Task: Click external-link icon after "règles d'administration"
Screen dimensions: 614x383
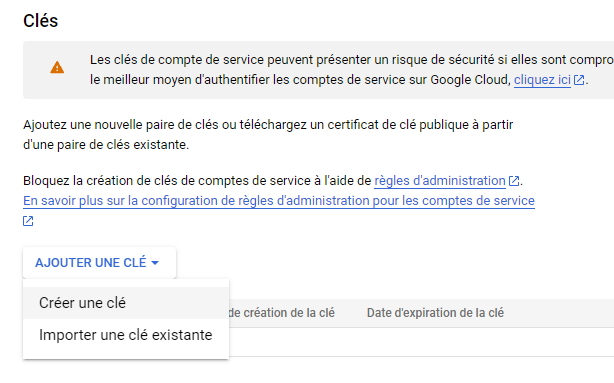Action: [514, 181]
